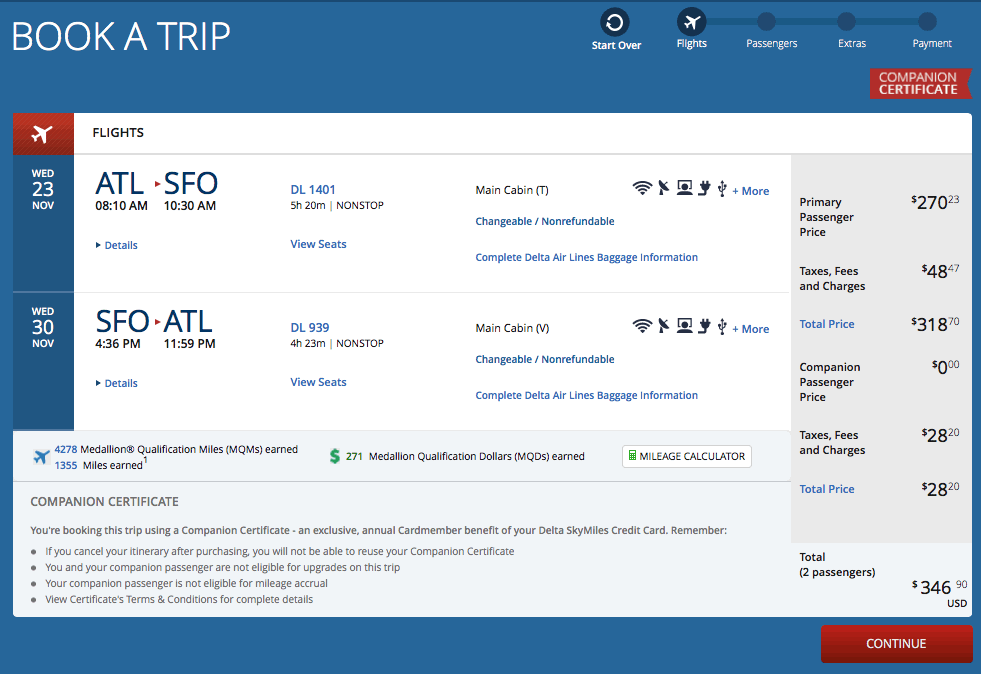Open View Seats for flight DL 1401
The height and width of the screenshot is (674, 981).
(x=318, y=243)
